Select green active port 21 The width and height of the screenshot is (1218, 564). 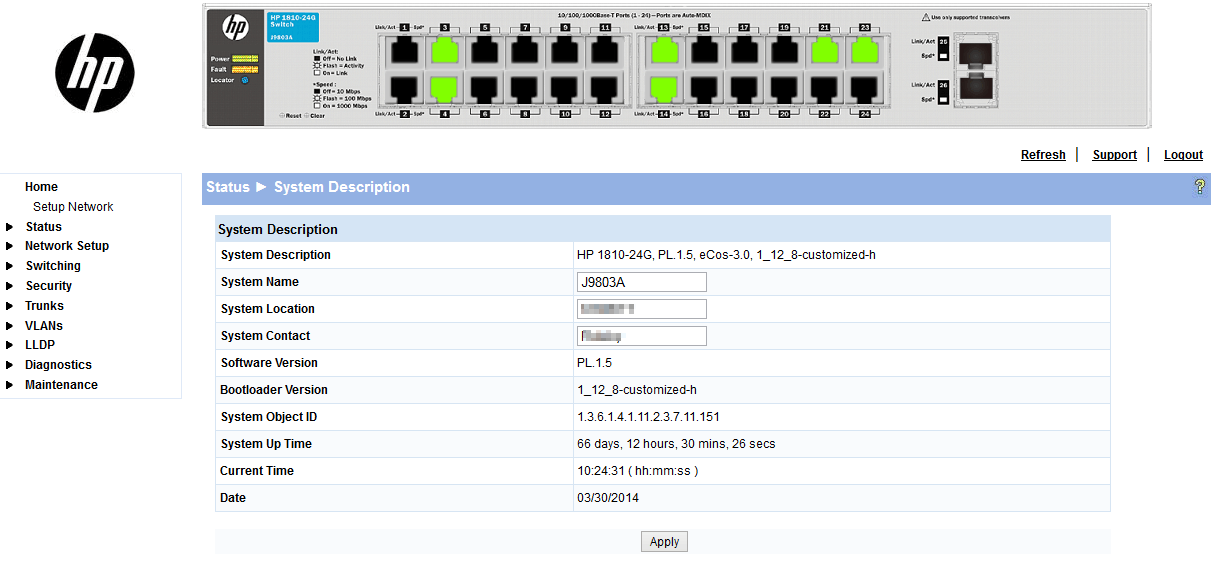[x=824, y=51]
